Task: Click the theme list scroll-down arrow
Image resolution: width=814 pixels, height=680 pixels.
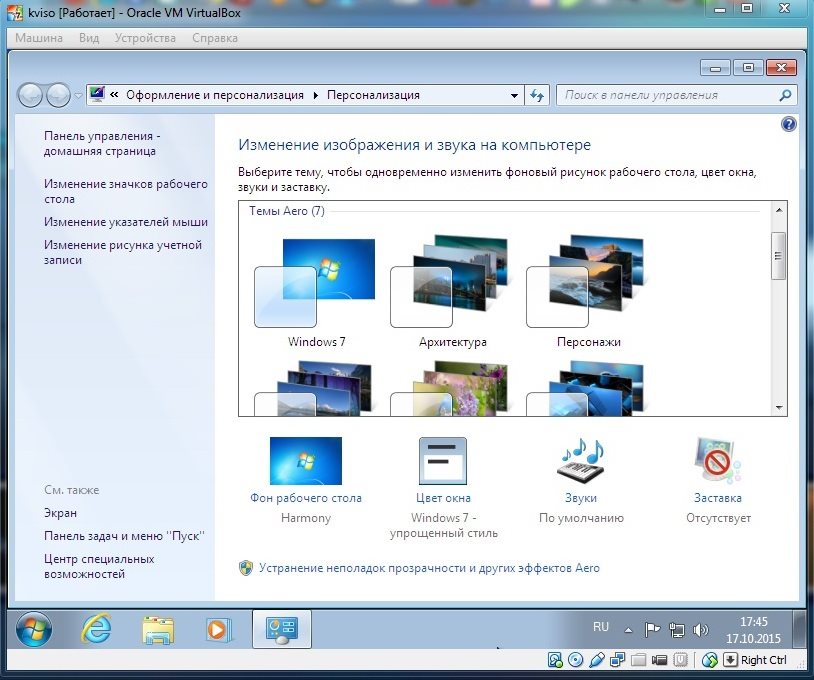Action: click(x=779, y=407)
